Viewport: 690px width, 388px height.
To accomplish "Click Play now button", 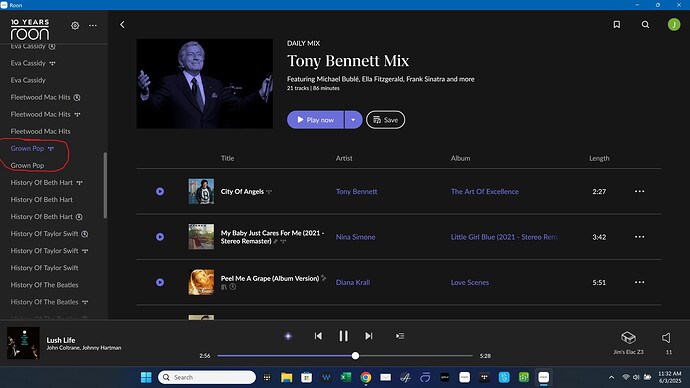I will (x=315, y=120).
